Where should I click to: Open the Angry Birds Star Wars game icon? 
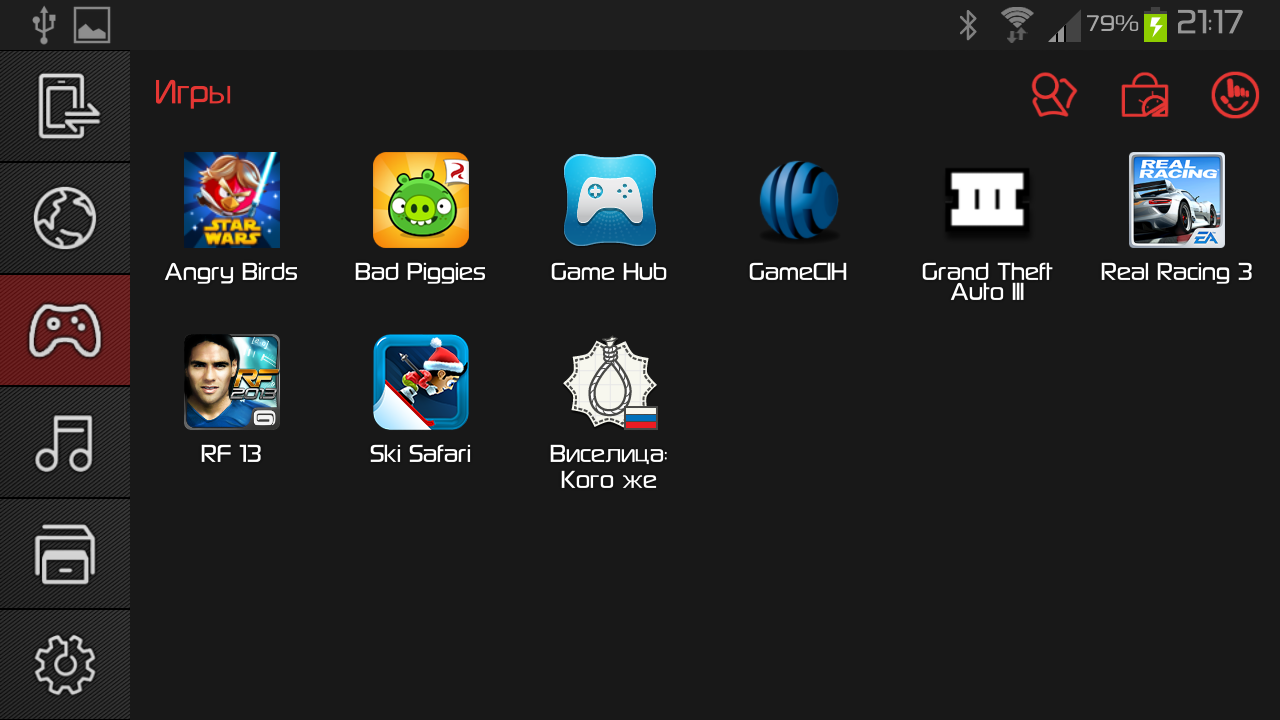(x=231, y=200)
